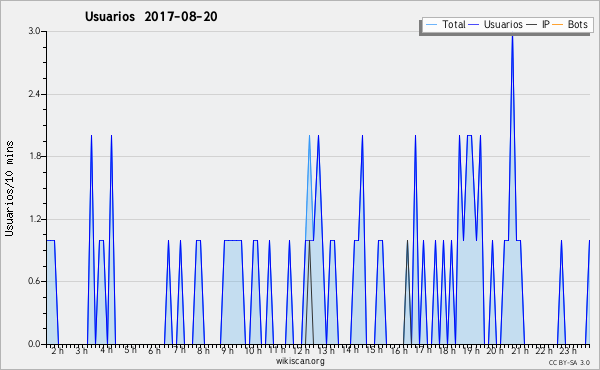Click the 18 h x-axis label
The width and height of the screenshot is (600, 370).
point(447,350)
